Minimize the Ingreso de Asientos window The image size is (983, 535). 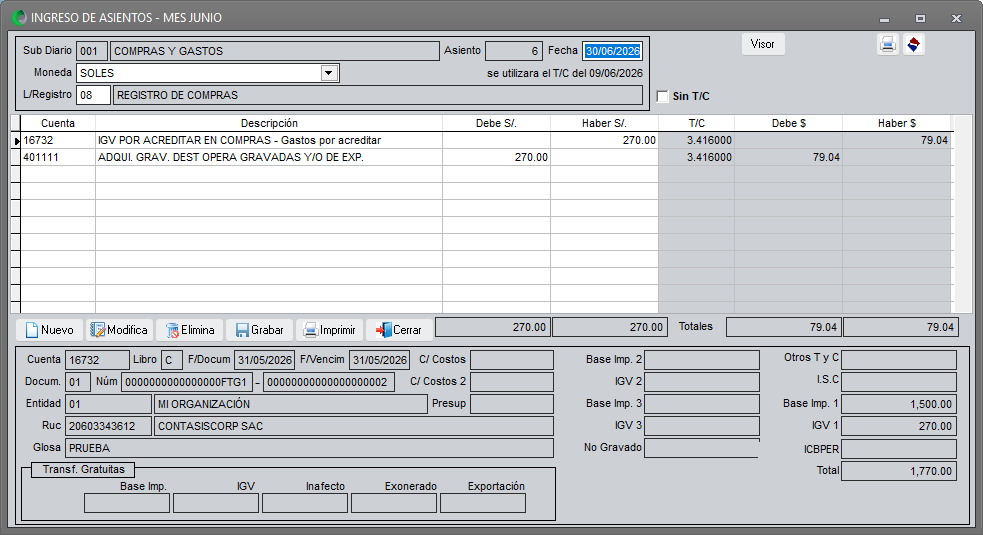(885, 19)
